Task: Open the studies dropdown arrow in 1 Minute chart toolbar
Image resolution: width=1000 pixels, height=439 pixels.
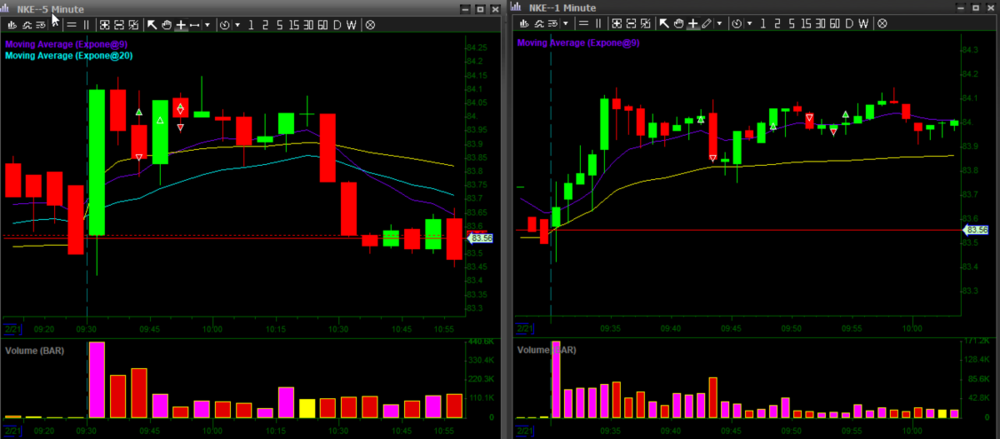Action: [x=566, y=24]
